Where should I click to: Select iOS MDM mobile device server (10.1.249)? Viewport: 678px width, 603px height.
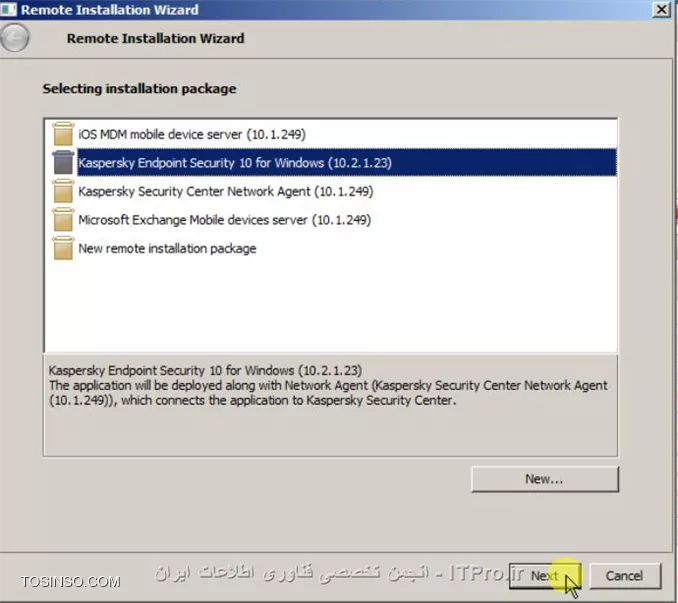click(192, 134)
